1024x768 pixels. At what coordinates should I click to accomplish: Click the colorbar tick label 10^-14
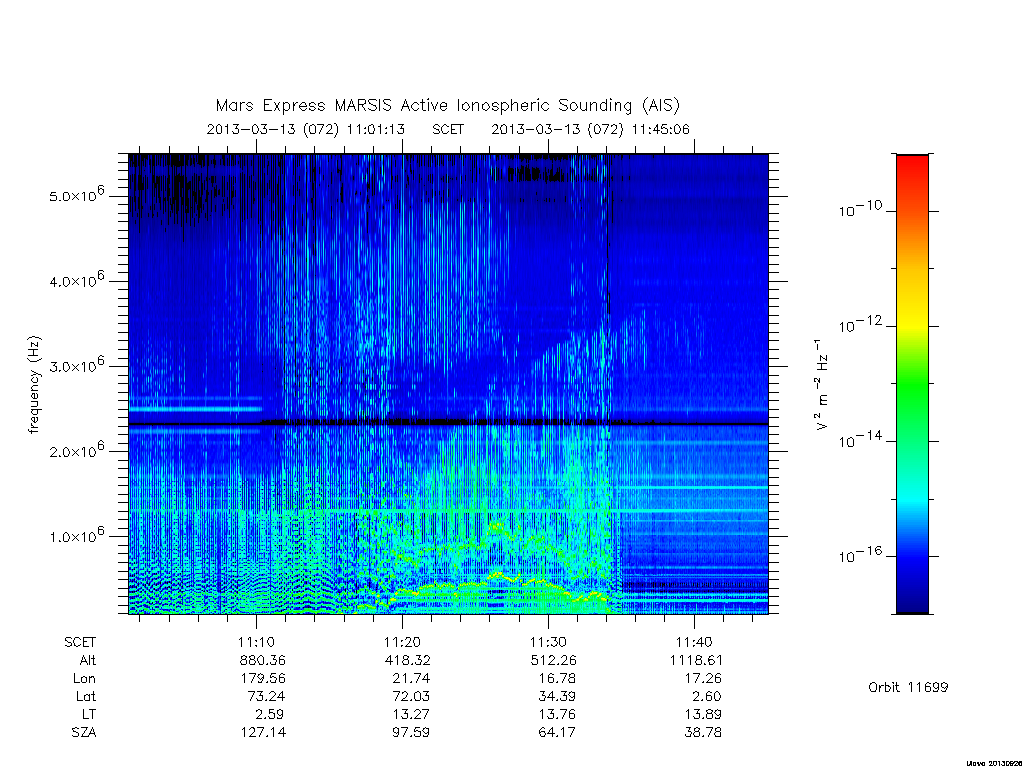click(x=861, y=440)
